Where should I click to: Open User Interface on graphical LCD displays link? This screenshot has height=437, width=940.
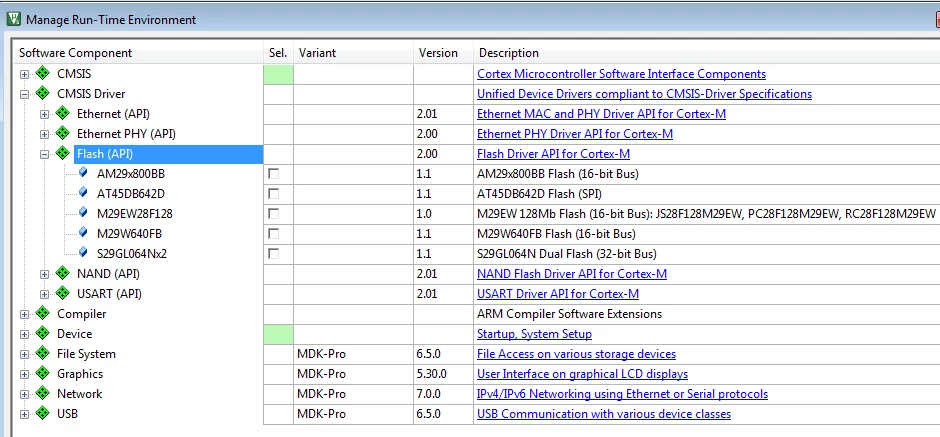click(x=582, y=373)
